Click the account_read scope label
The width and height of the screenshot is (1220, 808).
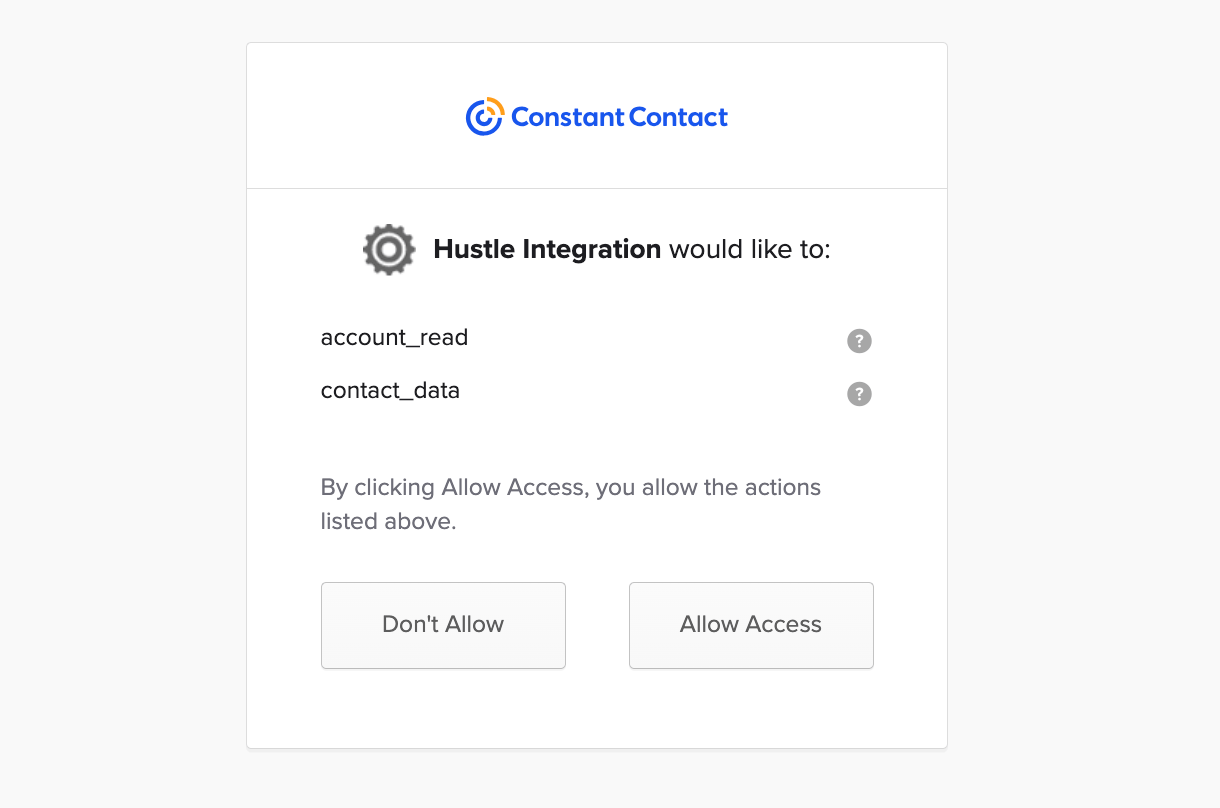pyautogui.click(x=394, y=337)
